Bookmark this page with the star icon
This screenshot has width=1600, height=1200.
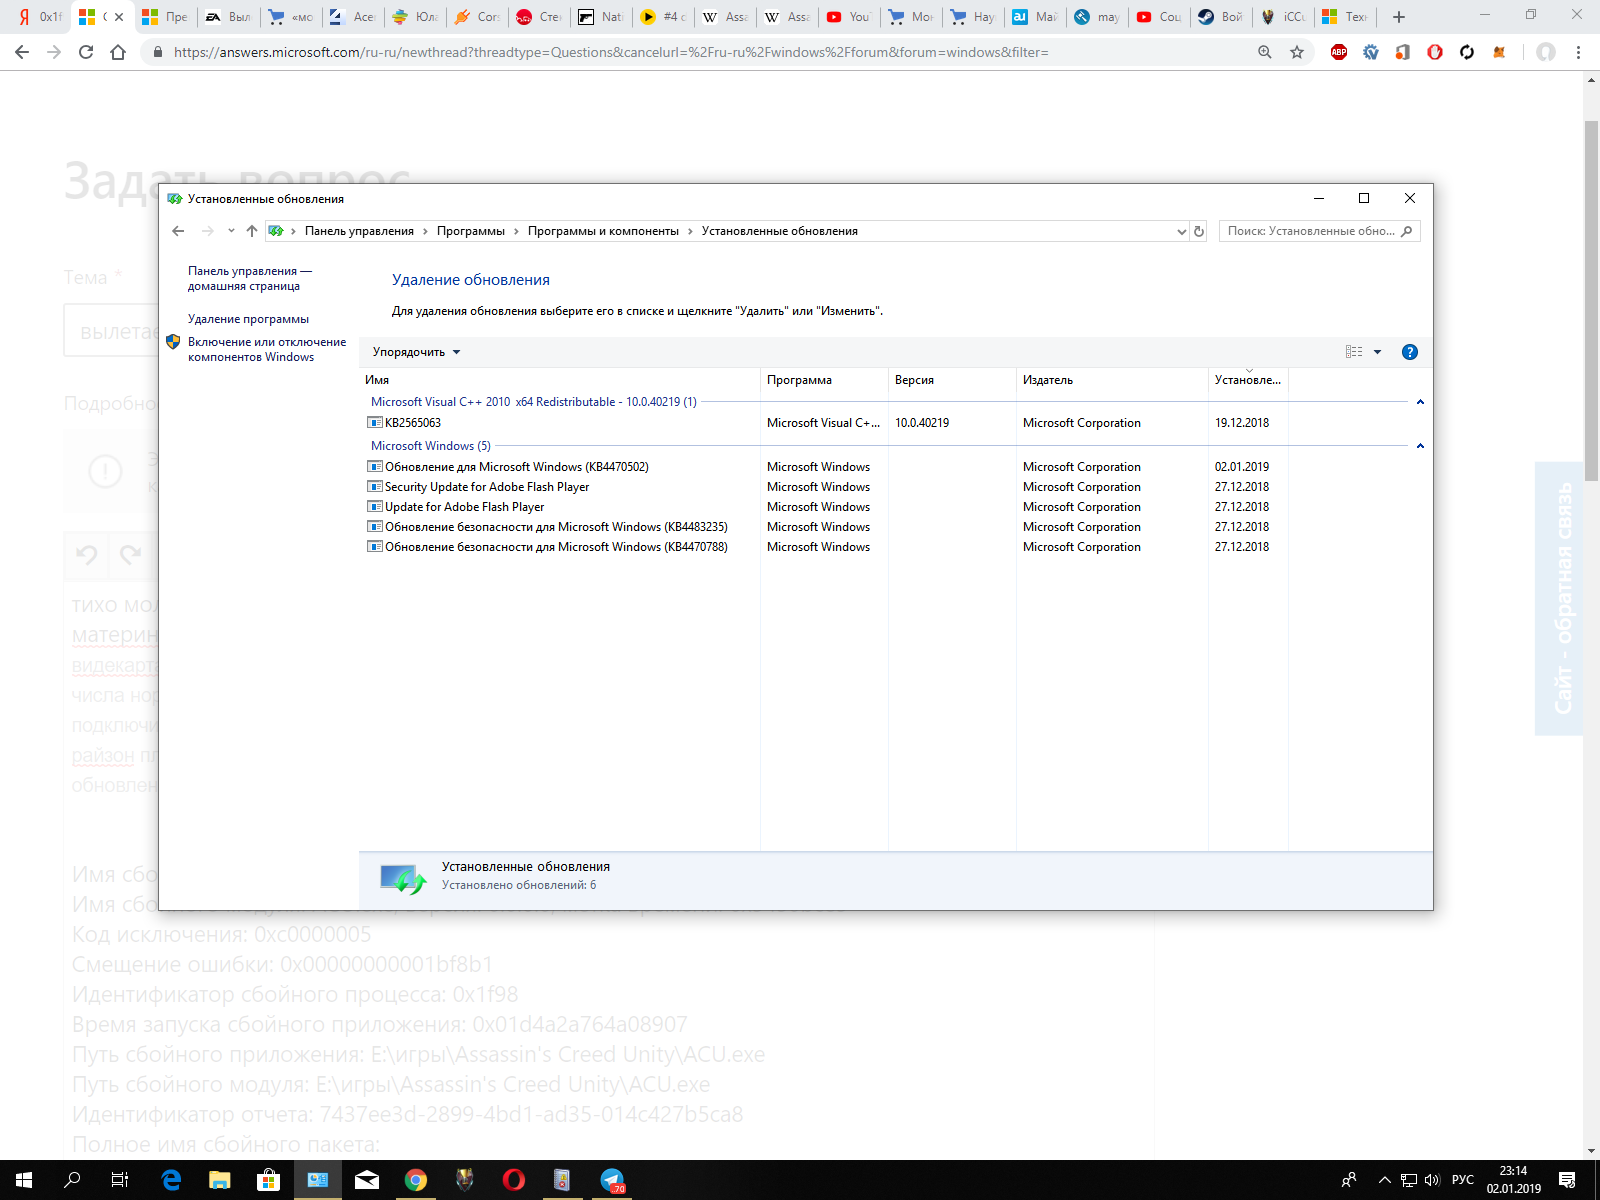point(1297,52)
